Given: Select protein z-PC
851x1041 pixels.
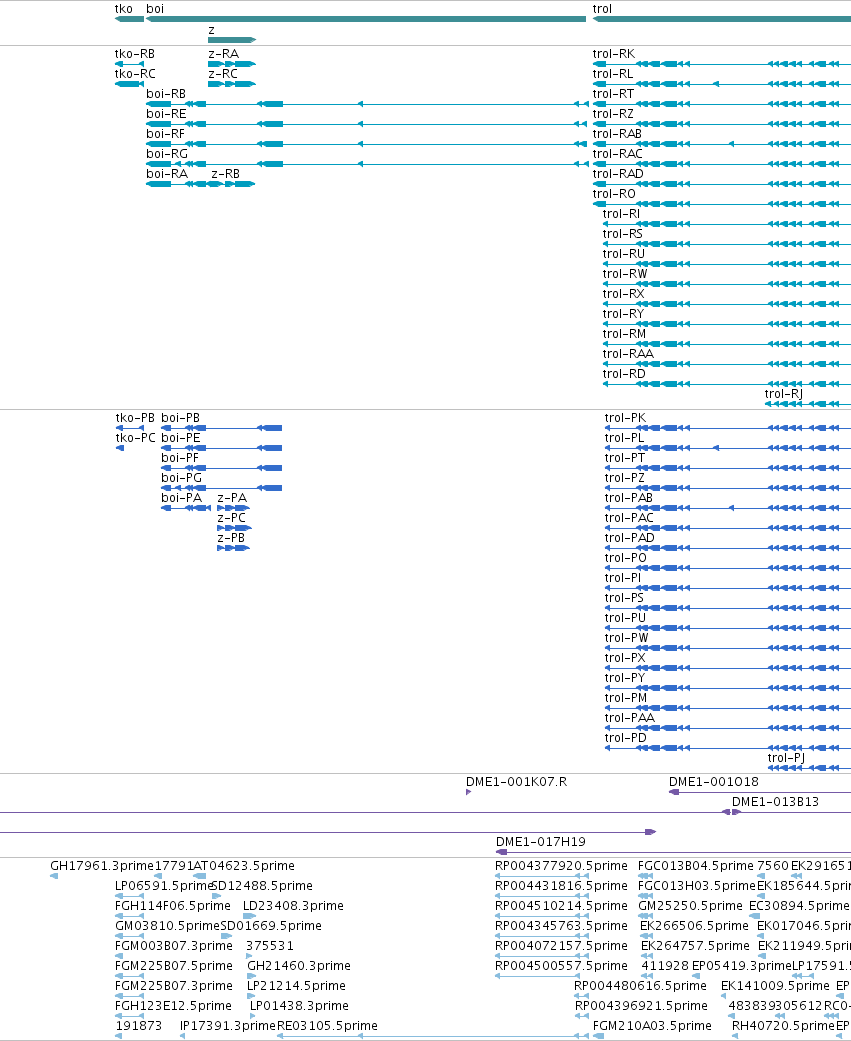Looking at the screenshot, I should 232,517.
